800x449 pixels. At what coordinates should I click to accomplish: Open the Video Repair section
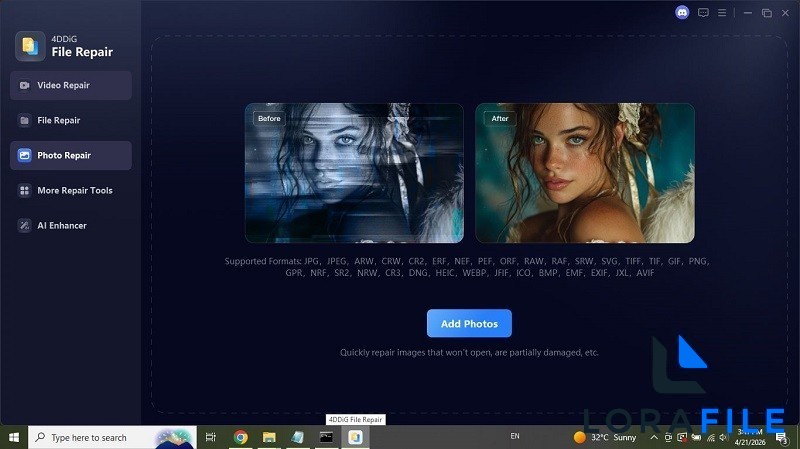(x=70, y=85)
